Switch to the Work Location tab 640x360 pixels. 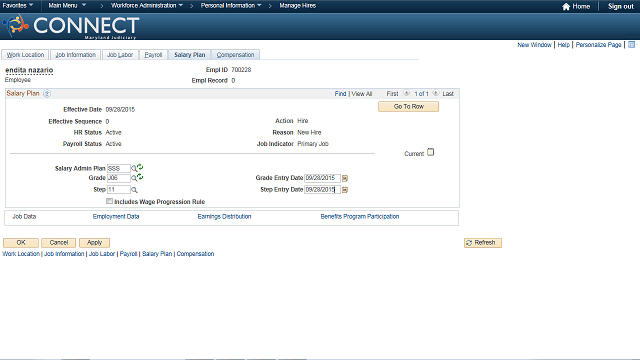(25, 55)
